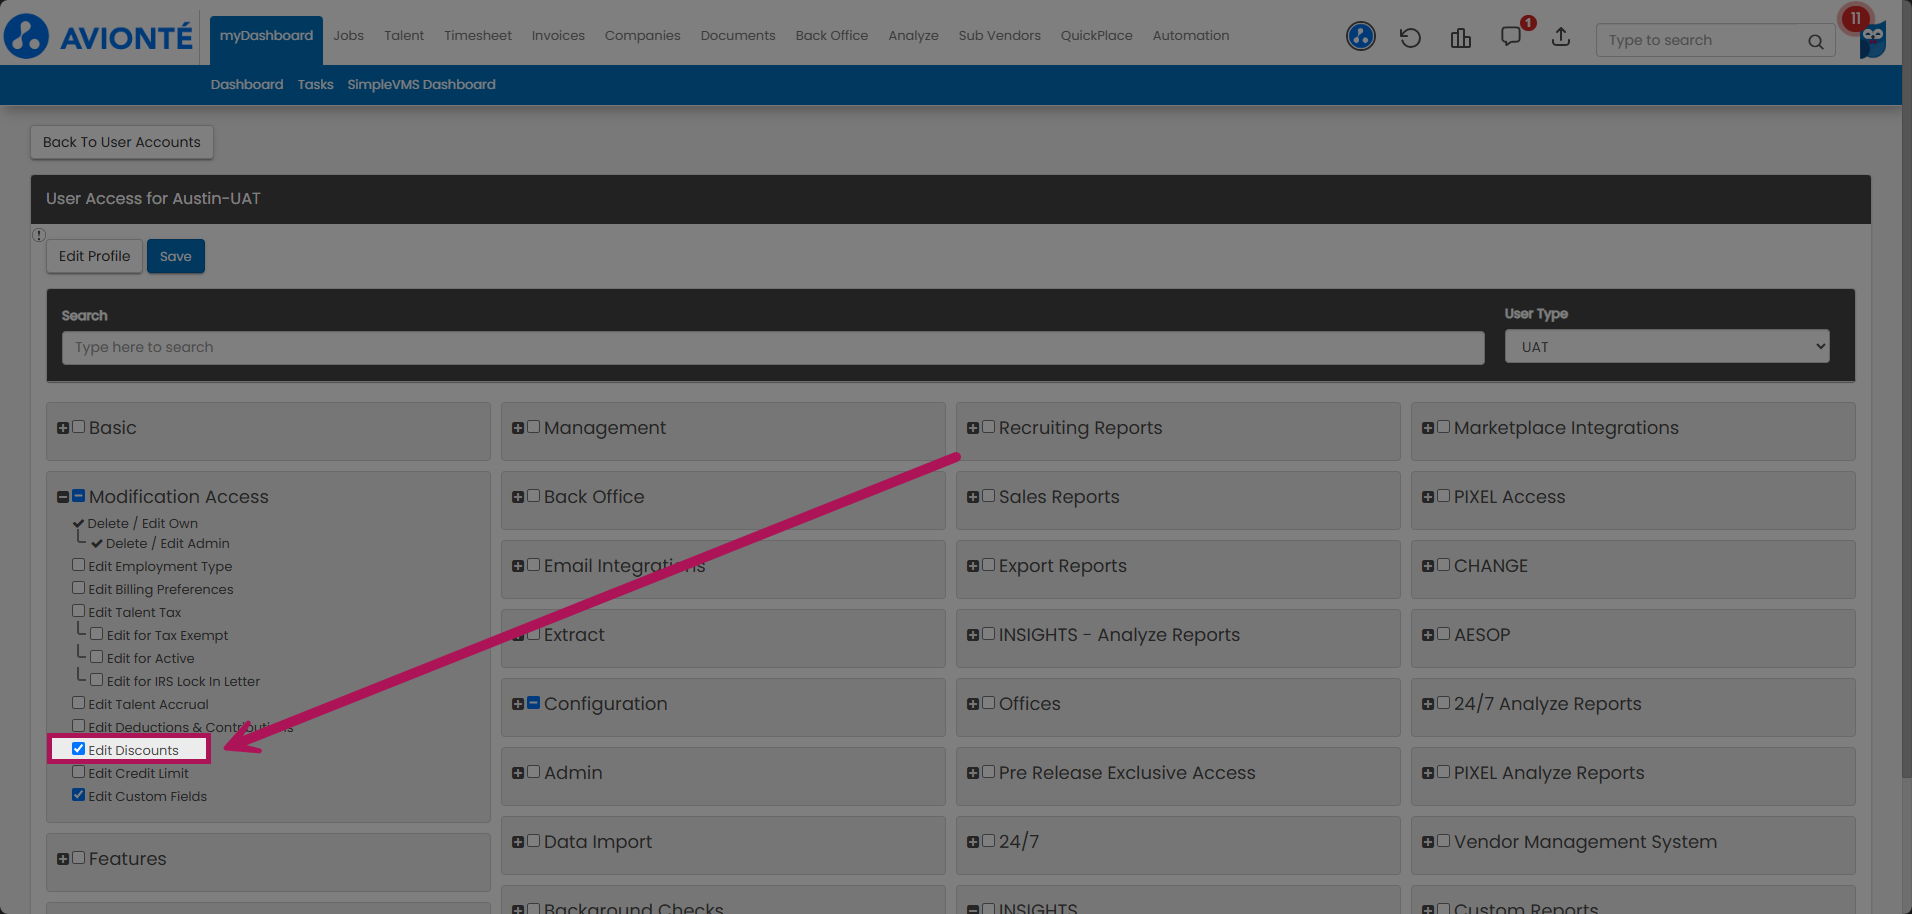Open the bar chart icon in header
Screen dimensions: 1912x914
coord(1460,38)
